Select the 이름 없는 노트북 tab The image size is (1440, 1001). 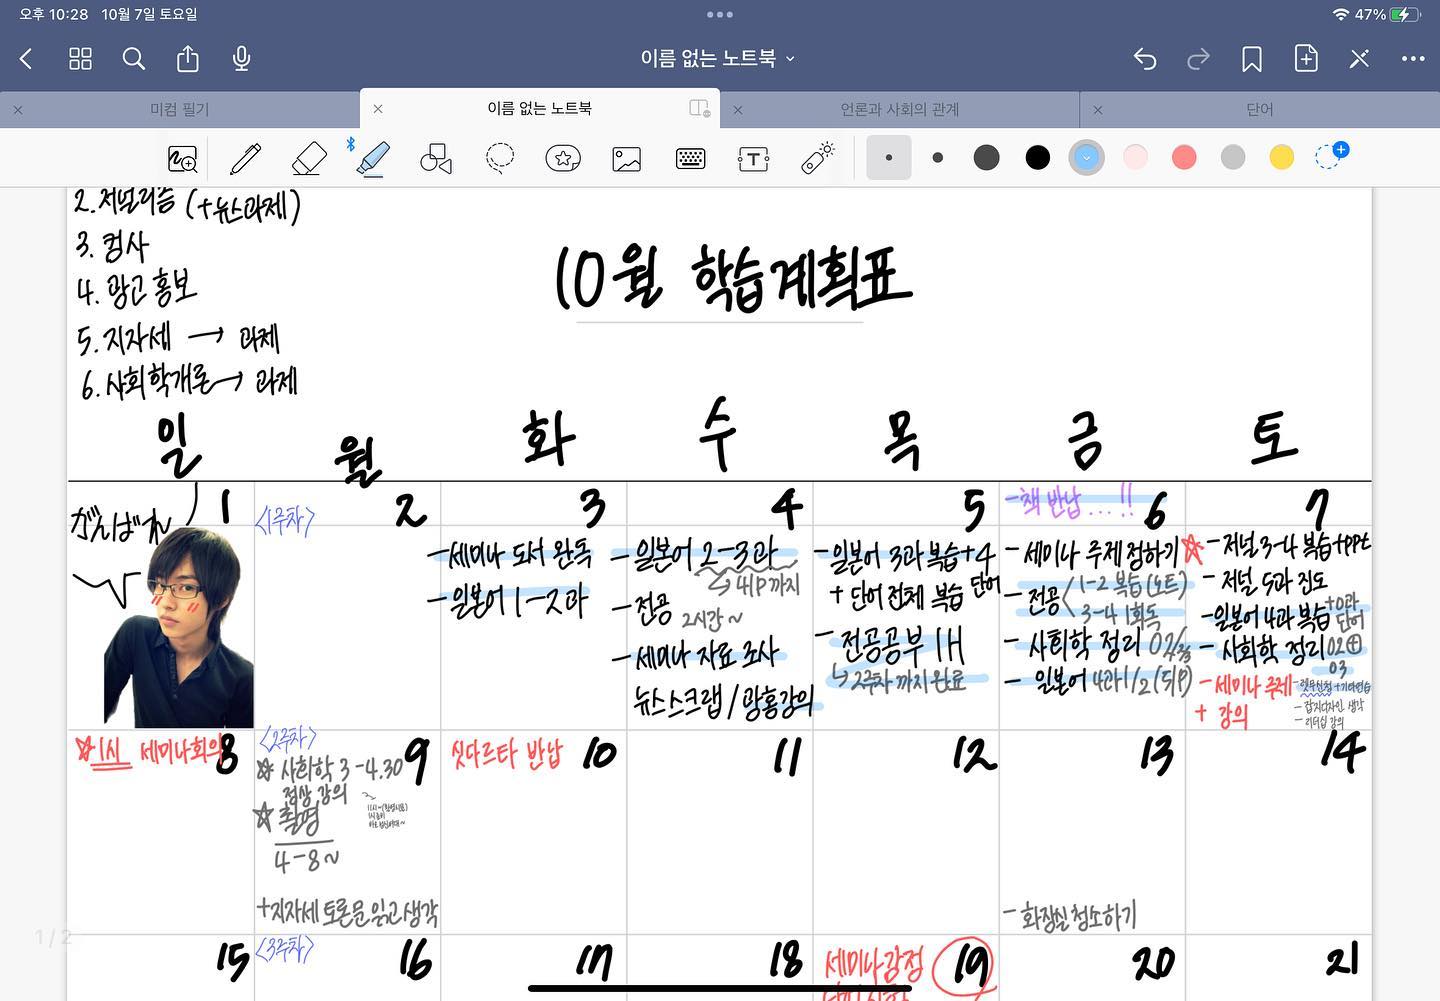[539, 108]
